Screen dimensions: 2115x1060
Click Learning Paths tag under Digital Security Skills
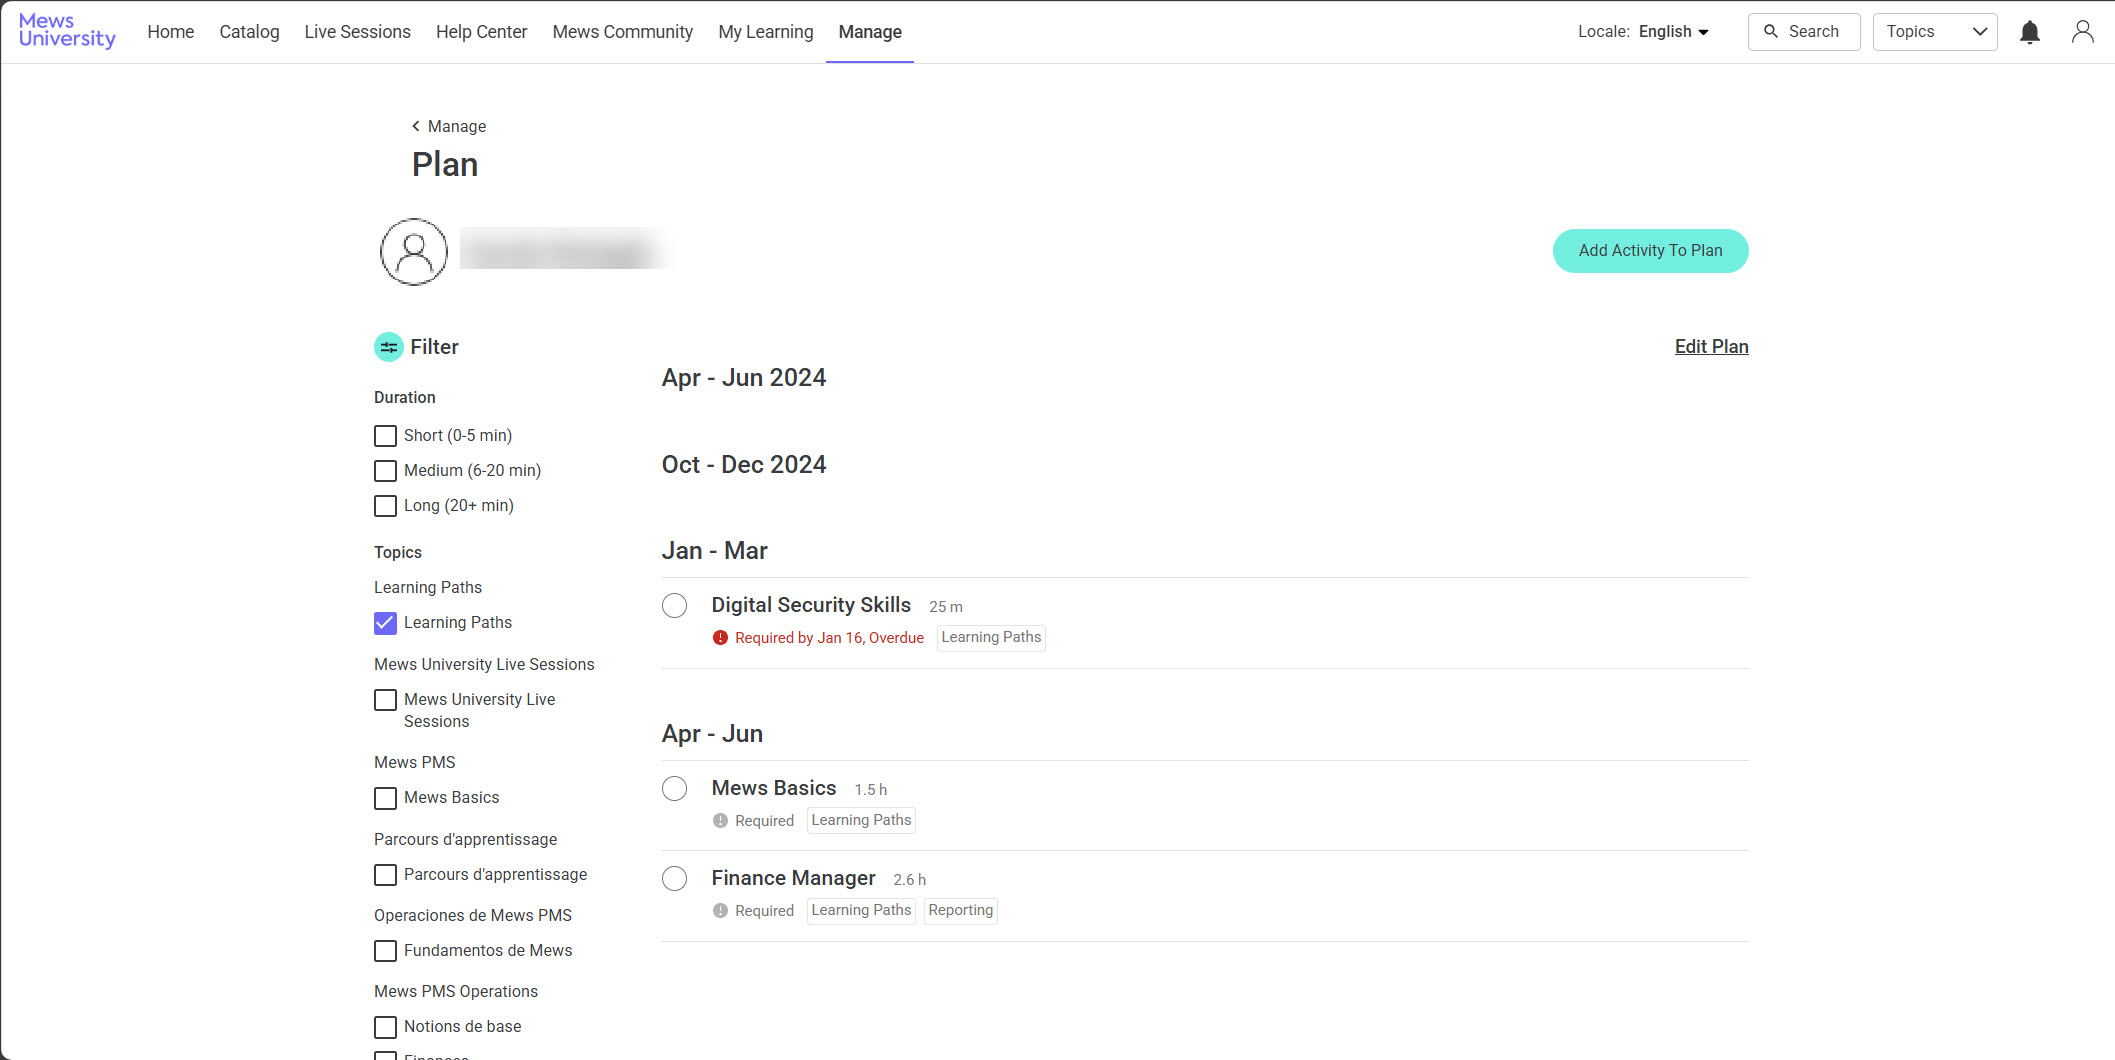pos(991,638)
